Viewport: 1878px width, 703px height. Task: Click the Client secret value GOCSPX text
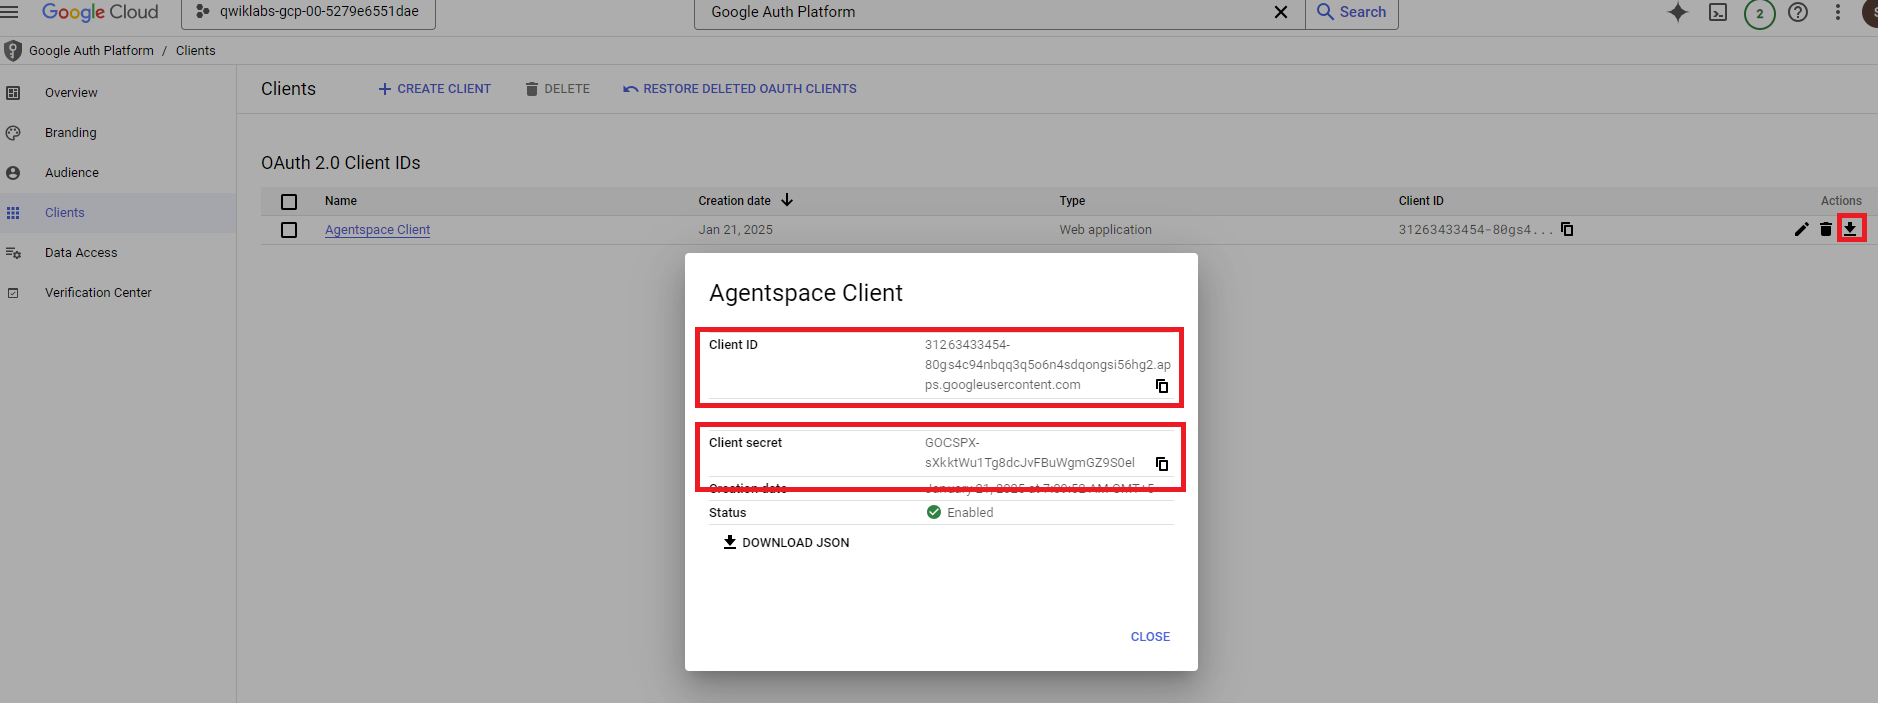pos(1029,452)
